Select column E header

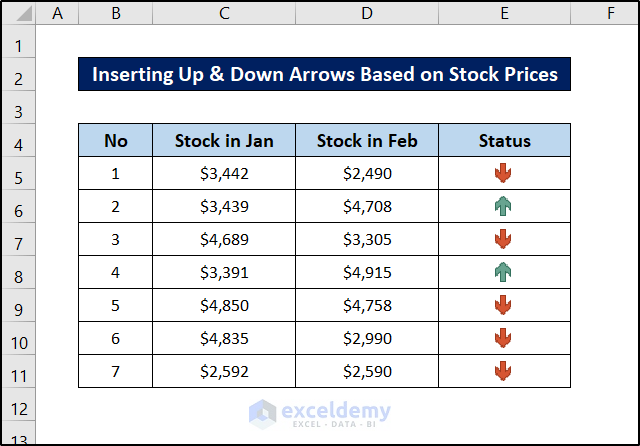(x=504, y=14)
